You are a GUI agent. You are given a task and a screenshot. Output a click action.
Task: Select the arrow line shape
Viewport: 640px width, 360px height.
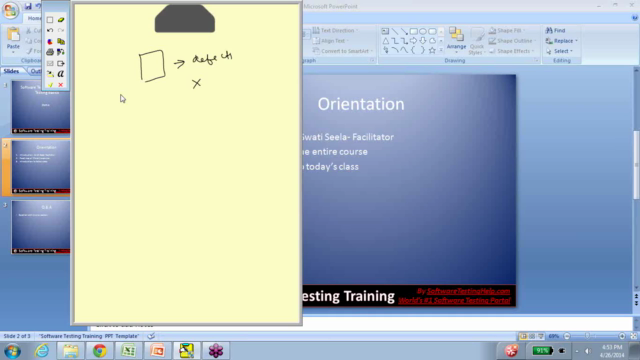tap(404, 31)
